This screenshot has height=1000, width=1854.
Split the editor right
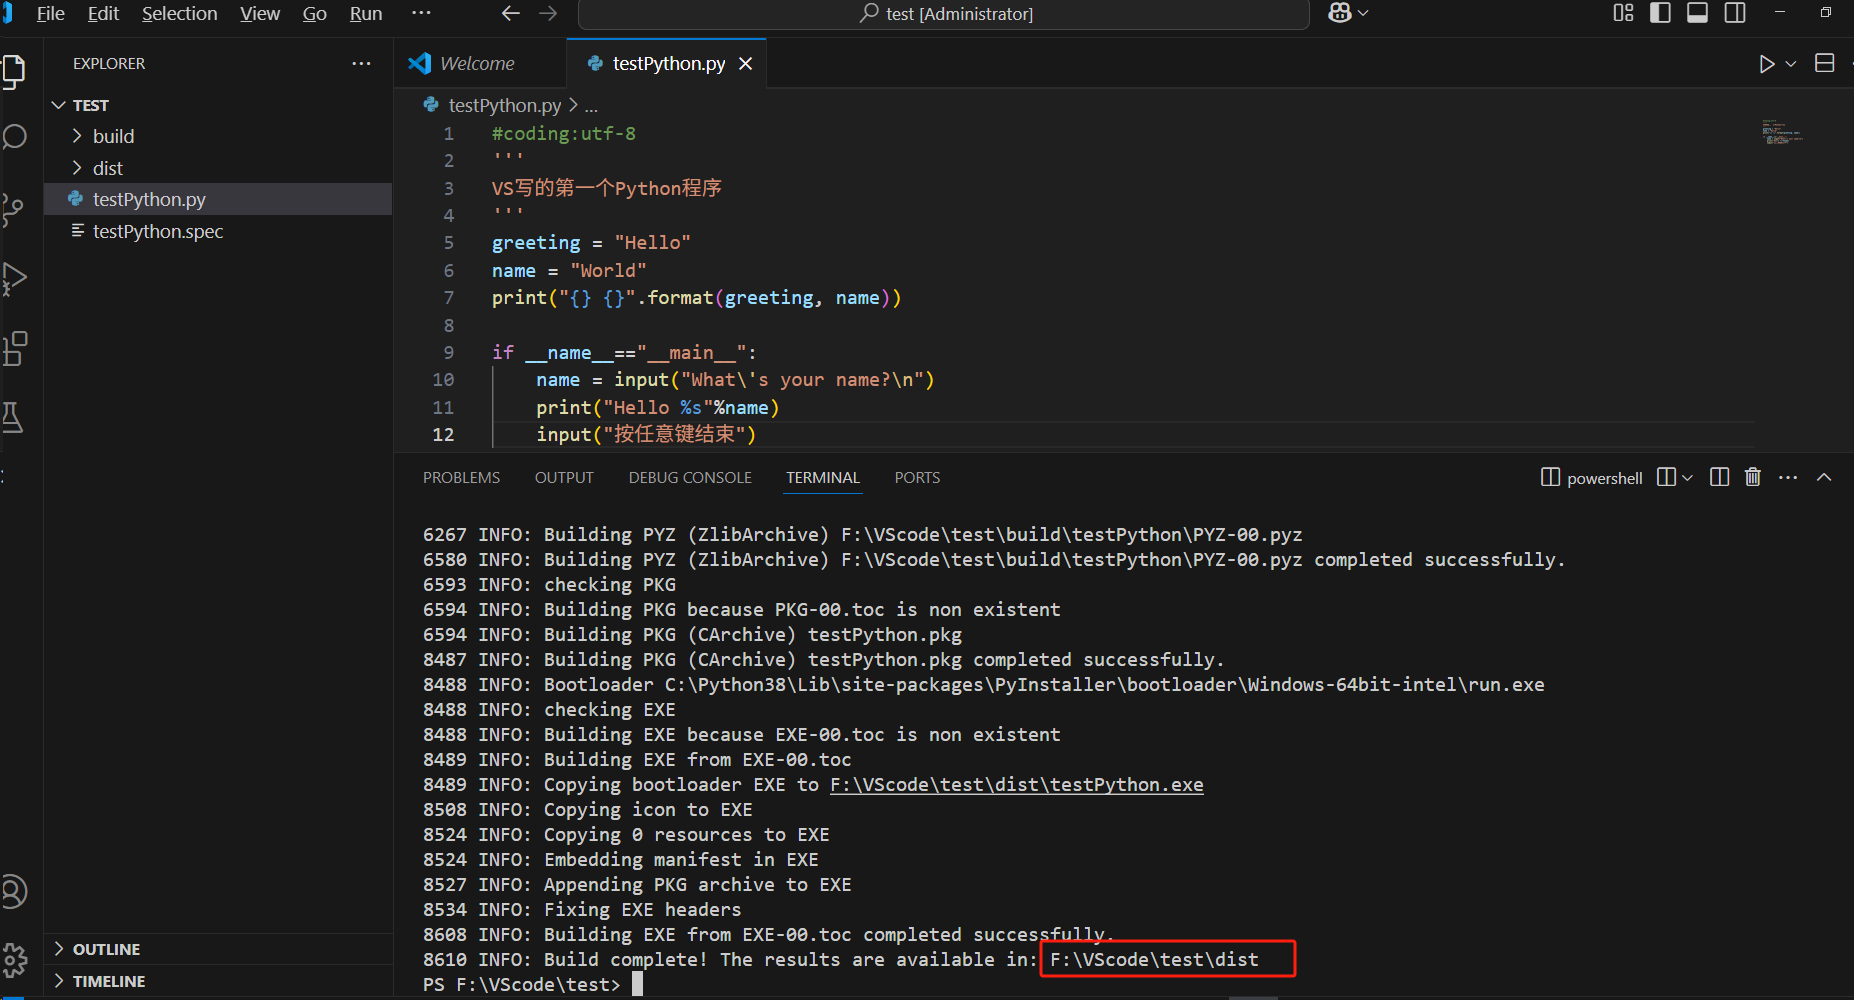(1825, 63)
